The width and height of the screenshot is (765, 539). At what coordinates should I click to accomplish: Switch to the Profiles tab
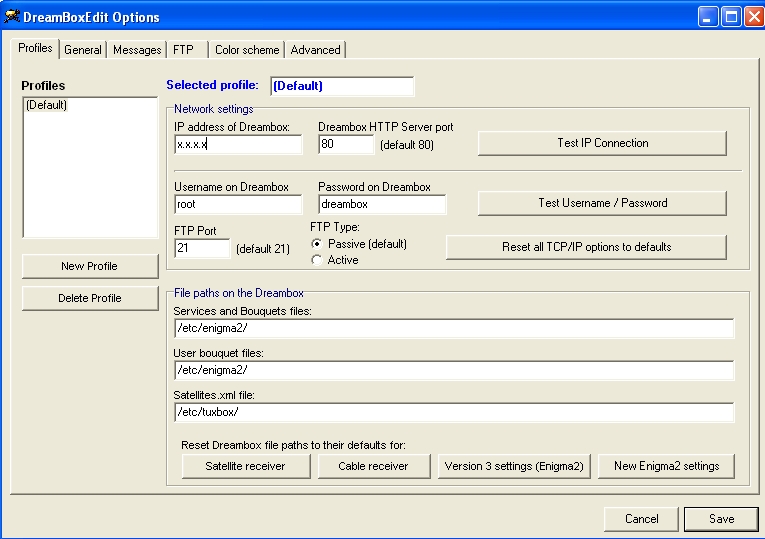click(35, 48)
